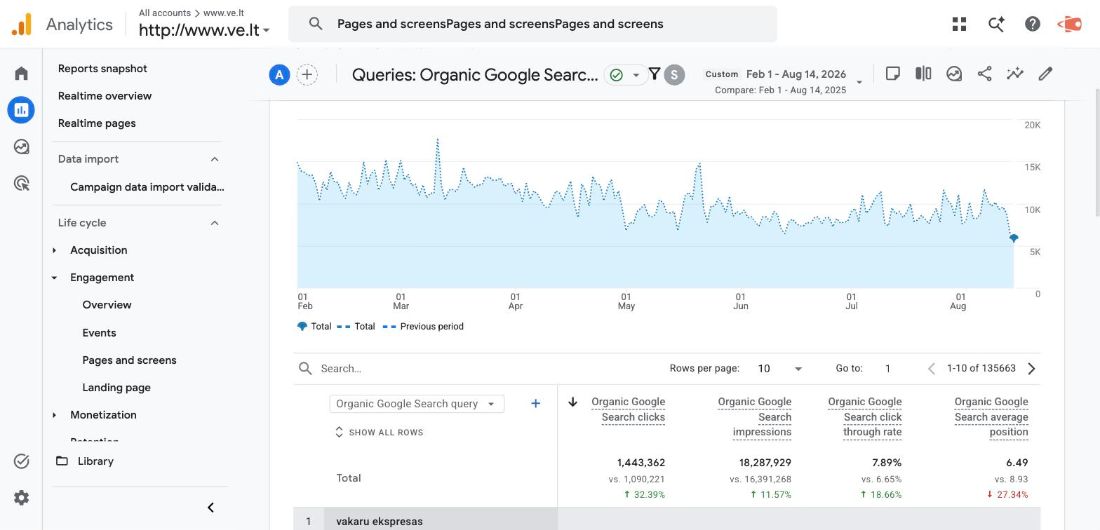The width and height of the screenshot is (1100, 530).
Task: Open the Home icon in left rail
Action: [21, 73]
